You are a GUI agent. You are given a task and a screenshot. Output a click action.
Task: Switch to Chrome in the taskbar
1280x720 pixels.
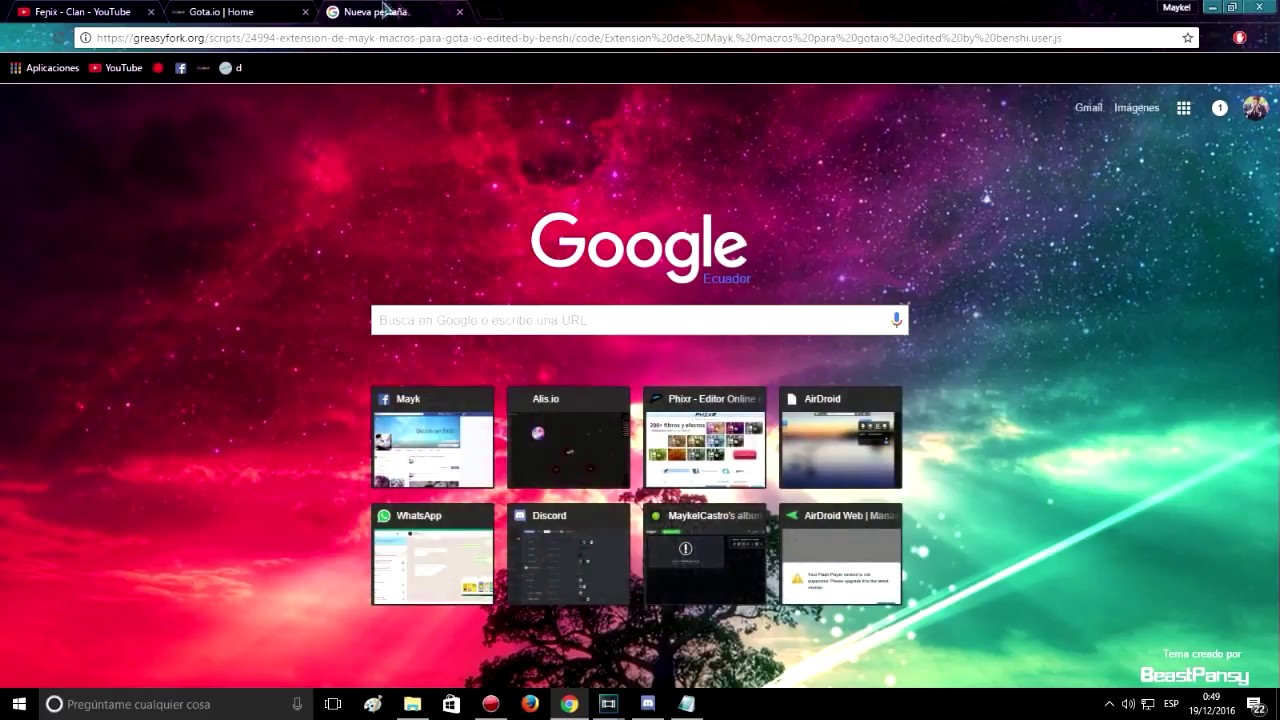[x=569, y=704]
